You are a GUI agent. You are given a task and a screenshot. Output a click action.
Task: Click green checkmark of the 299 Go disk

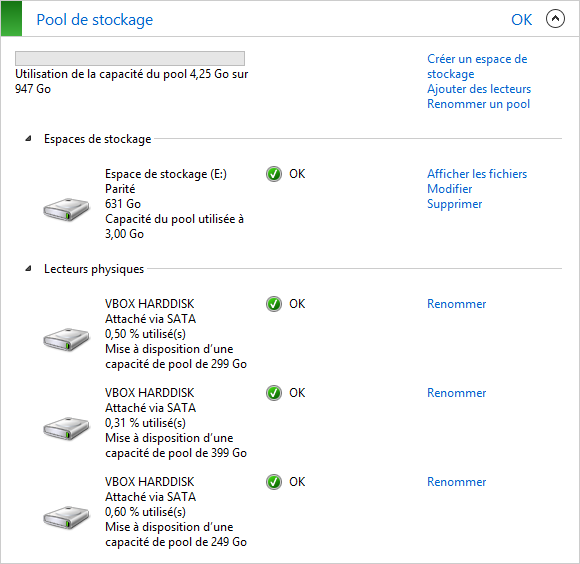tap(274, 304)
